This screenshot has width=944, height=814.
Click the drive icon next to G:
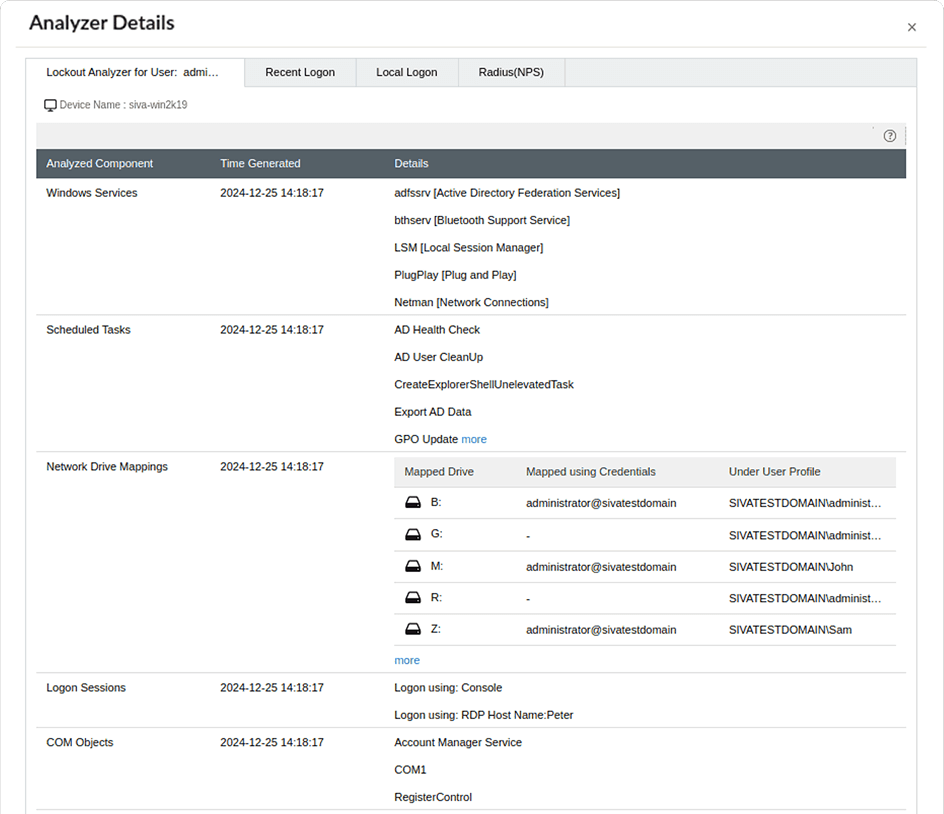point(413,534)
